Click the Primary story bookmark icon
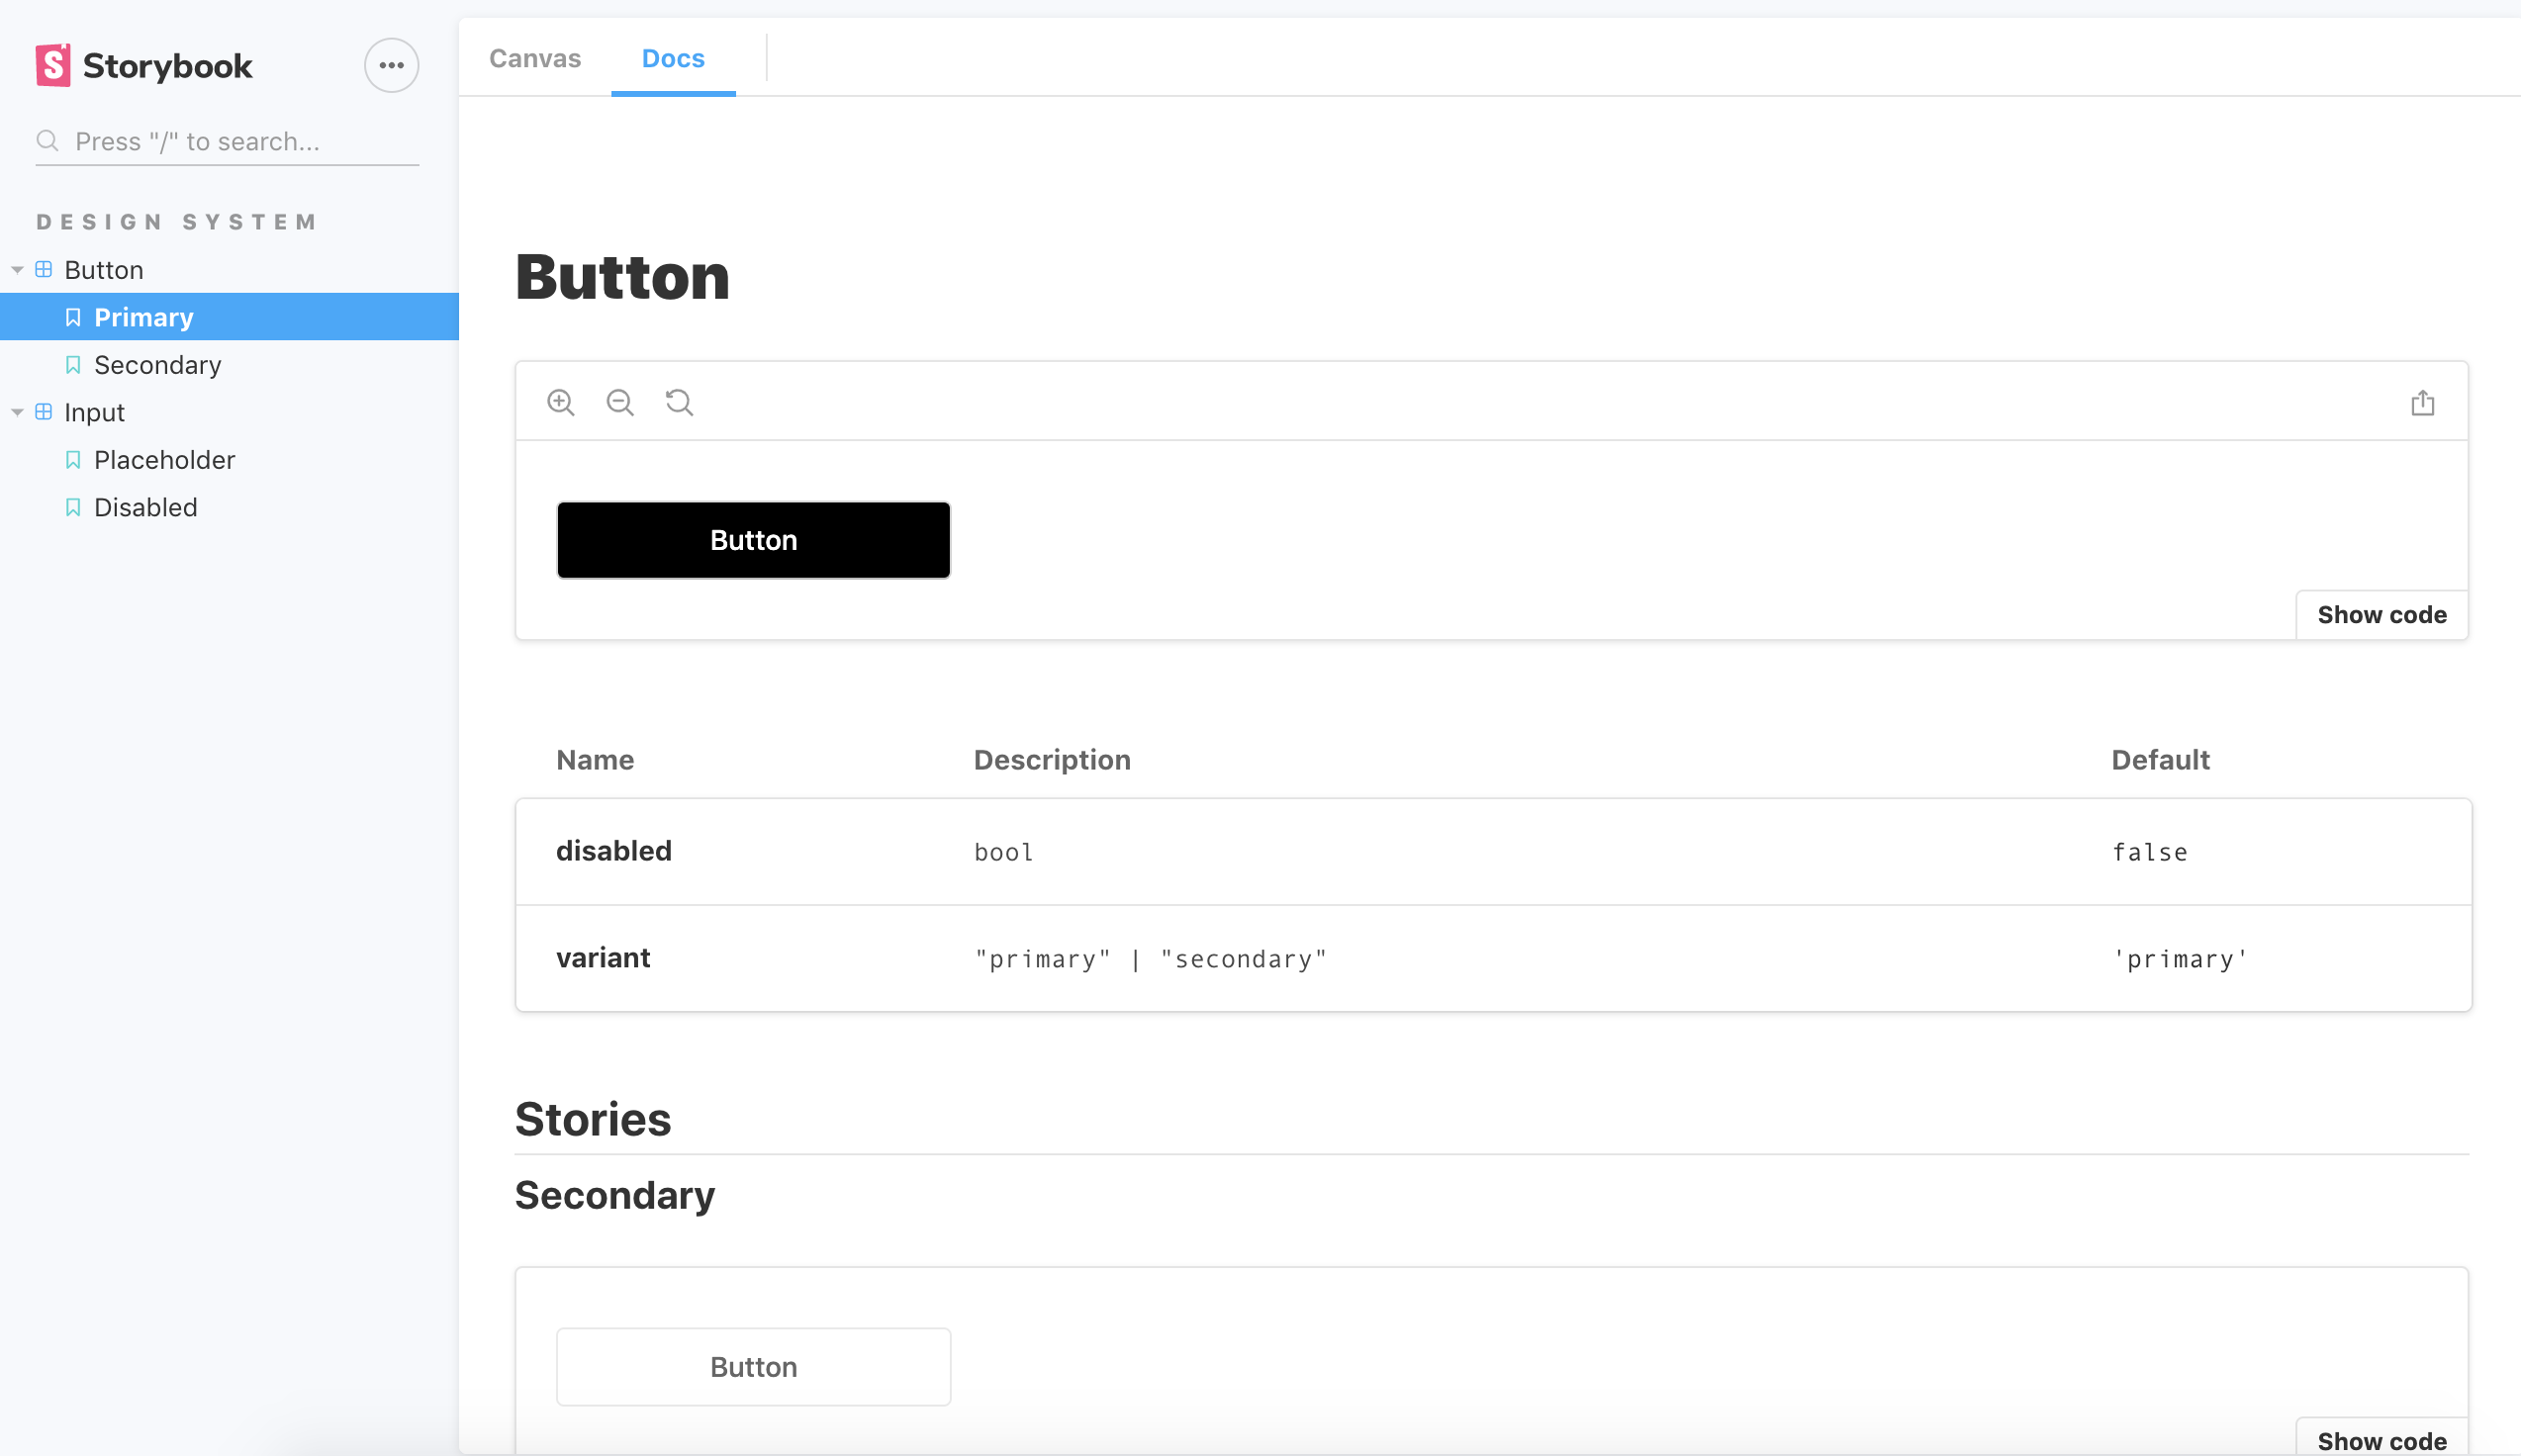This screenshot has width=2521, height=1456. point(73,318)
